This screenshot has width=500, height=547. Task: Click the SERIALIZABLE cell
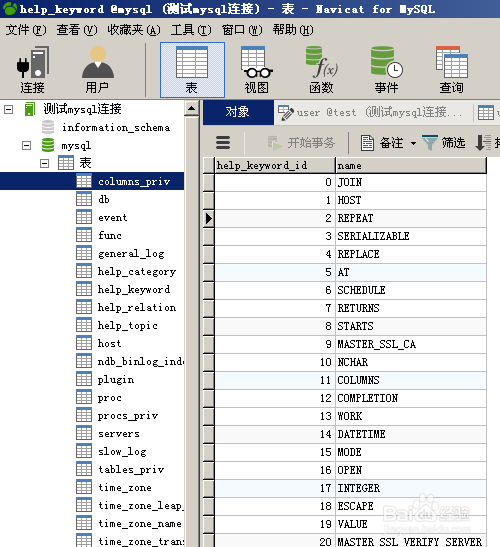[411, 236]
